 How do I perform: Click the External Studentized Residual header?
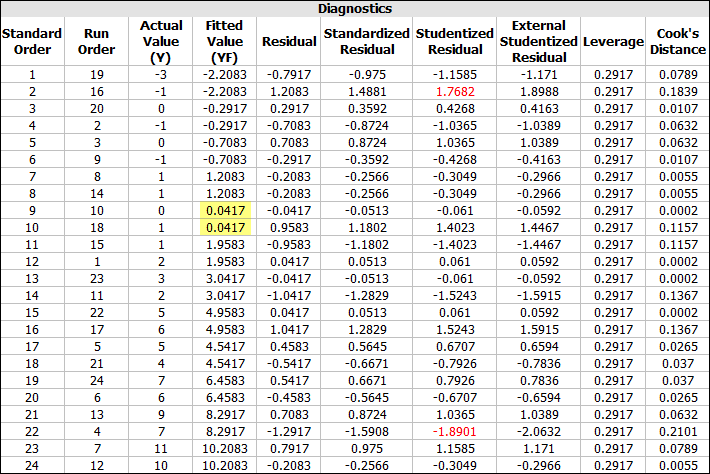click(544, 41)
